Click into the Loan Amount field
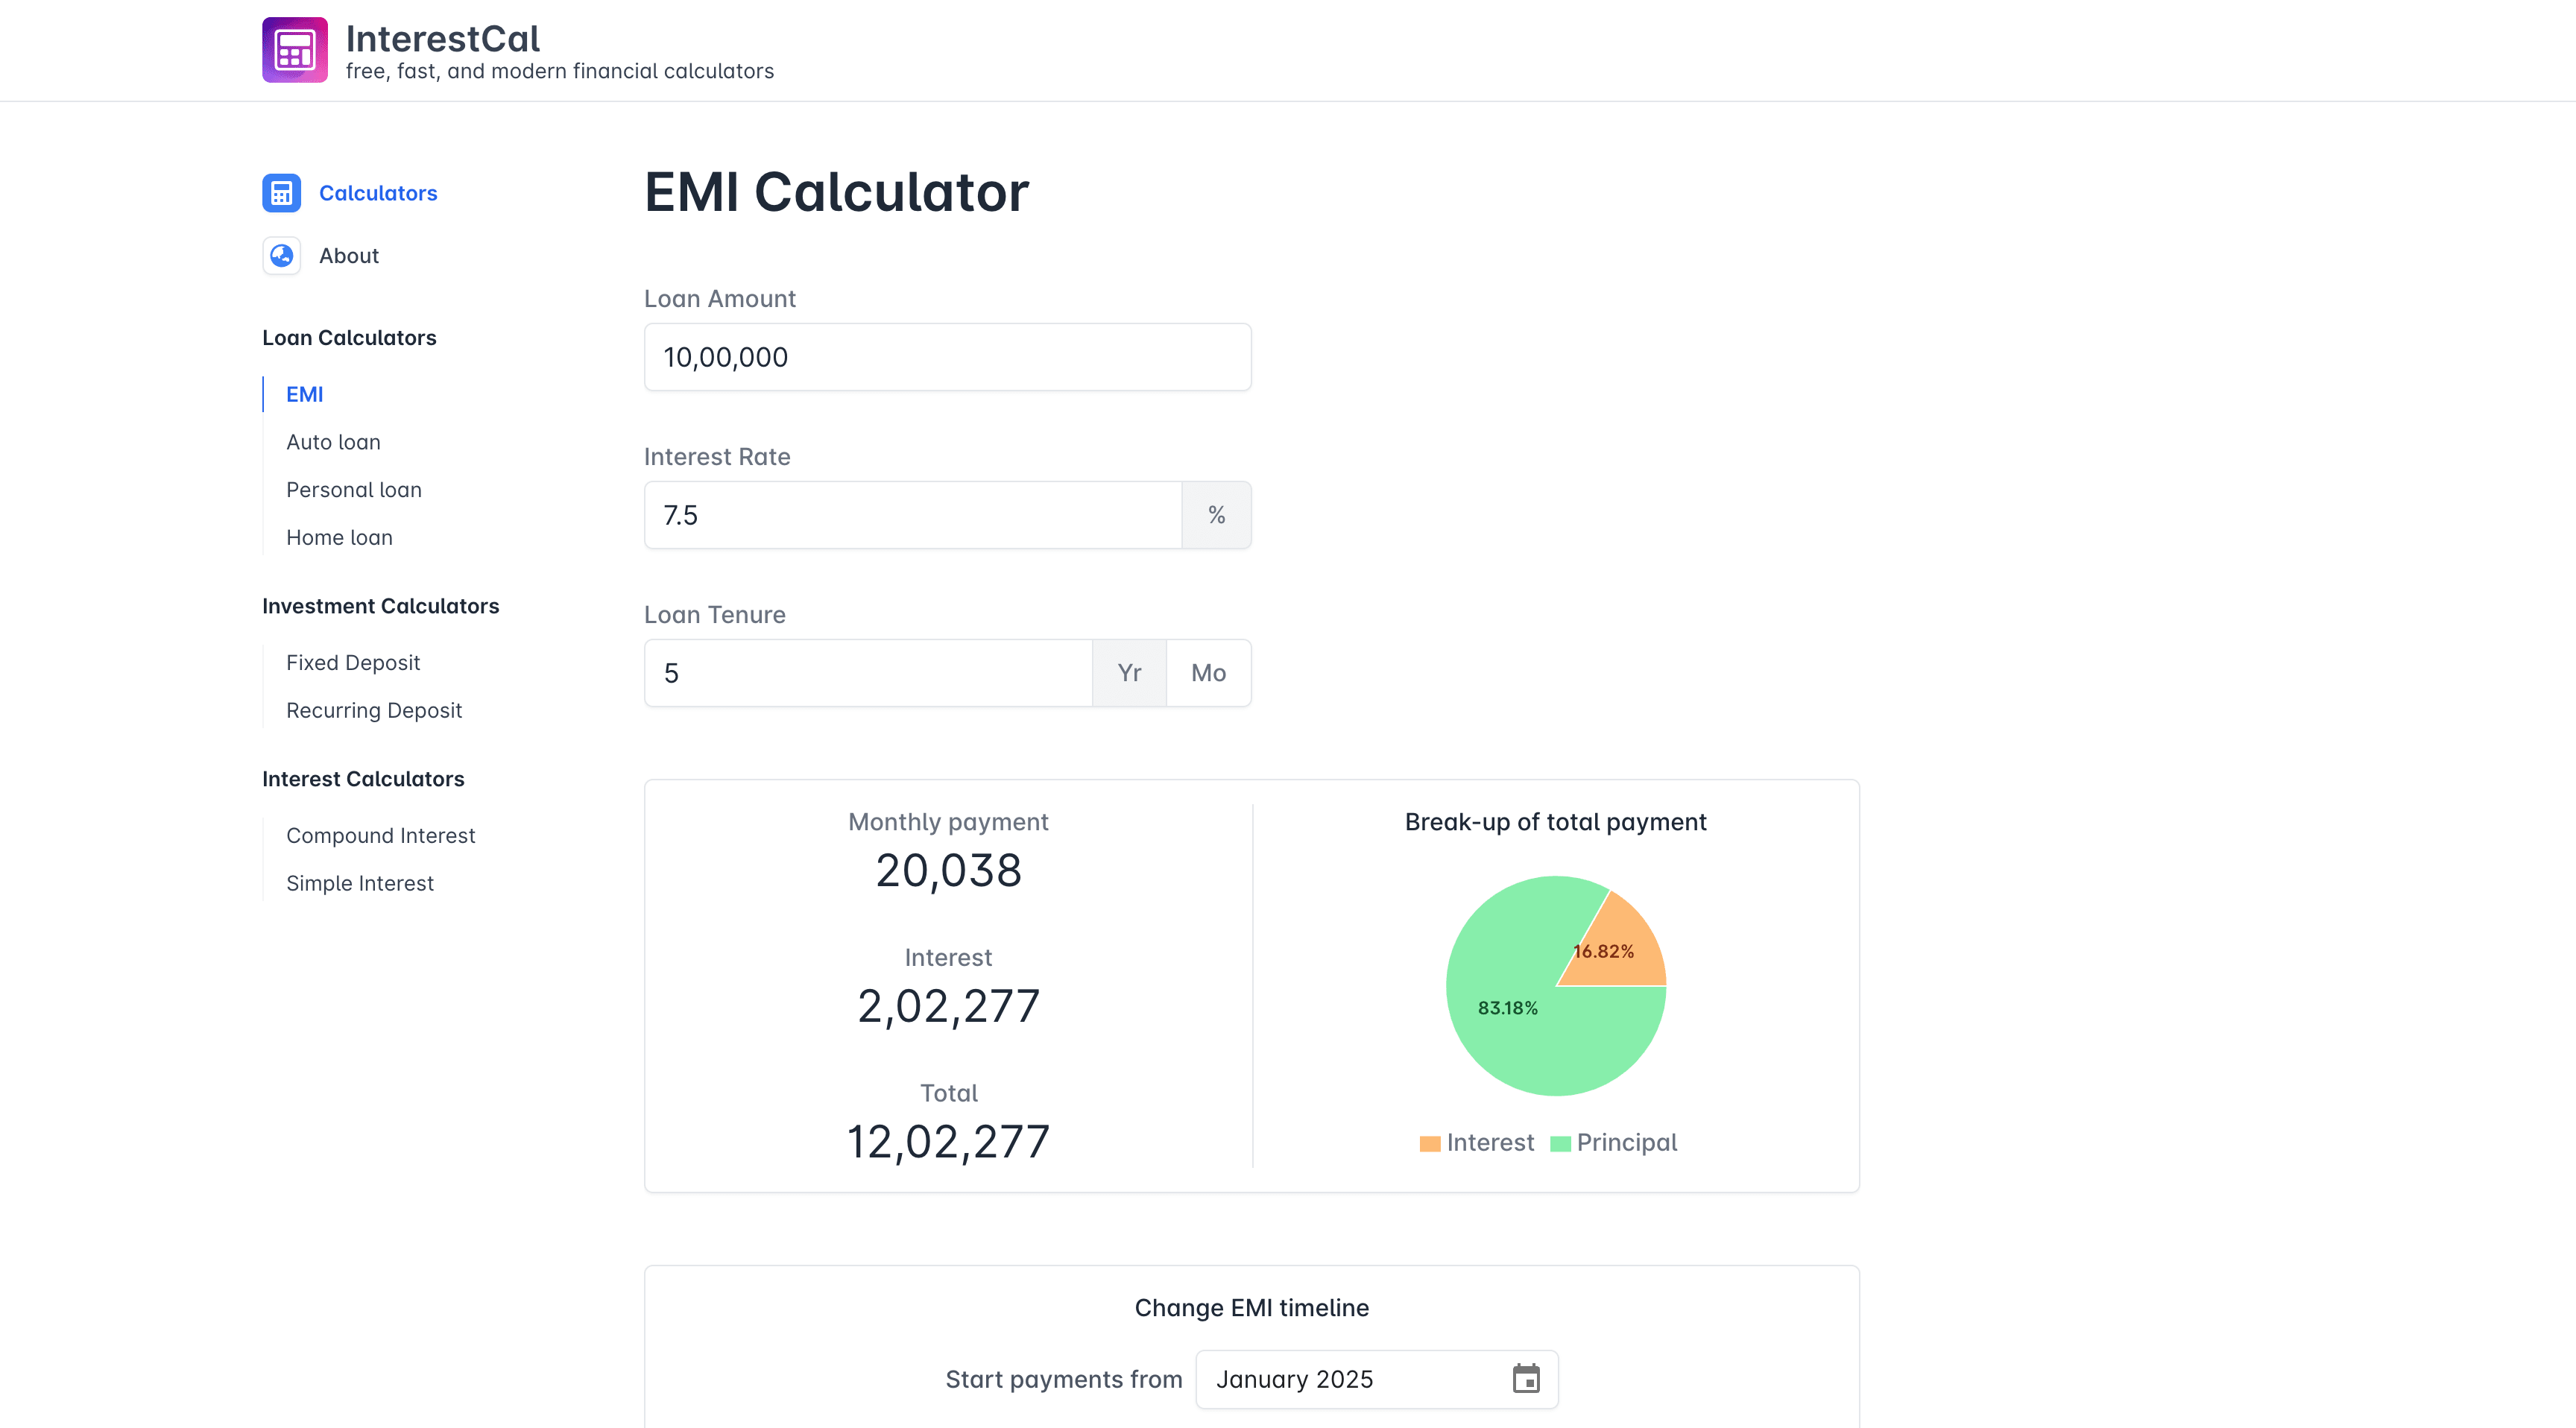 [x=947, y=357]
